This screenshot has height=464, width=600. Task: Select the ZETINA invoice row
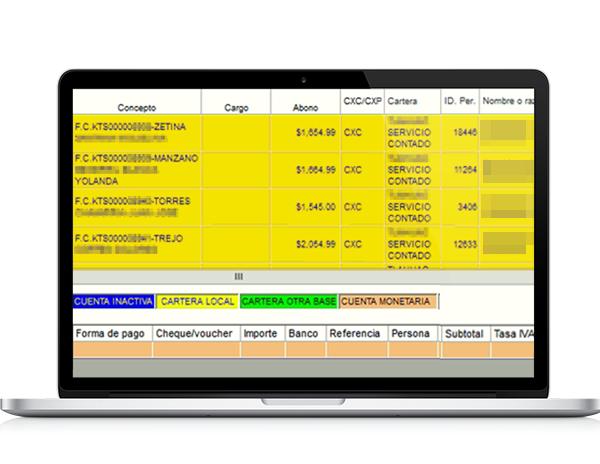coord(303,133)
